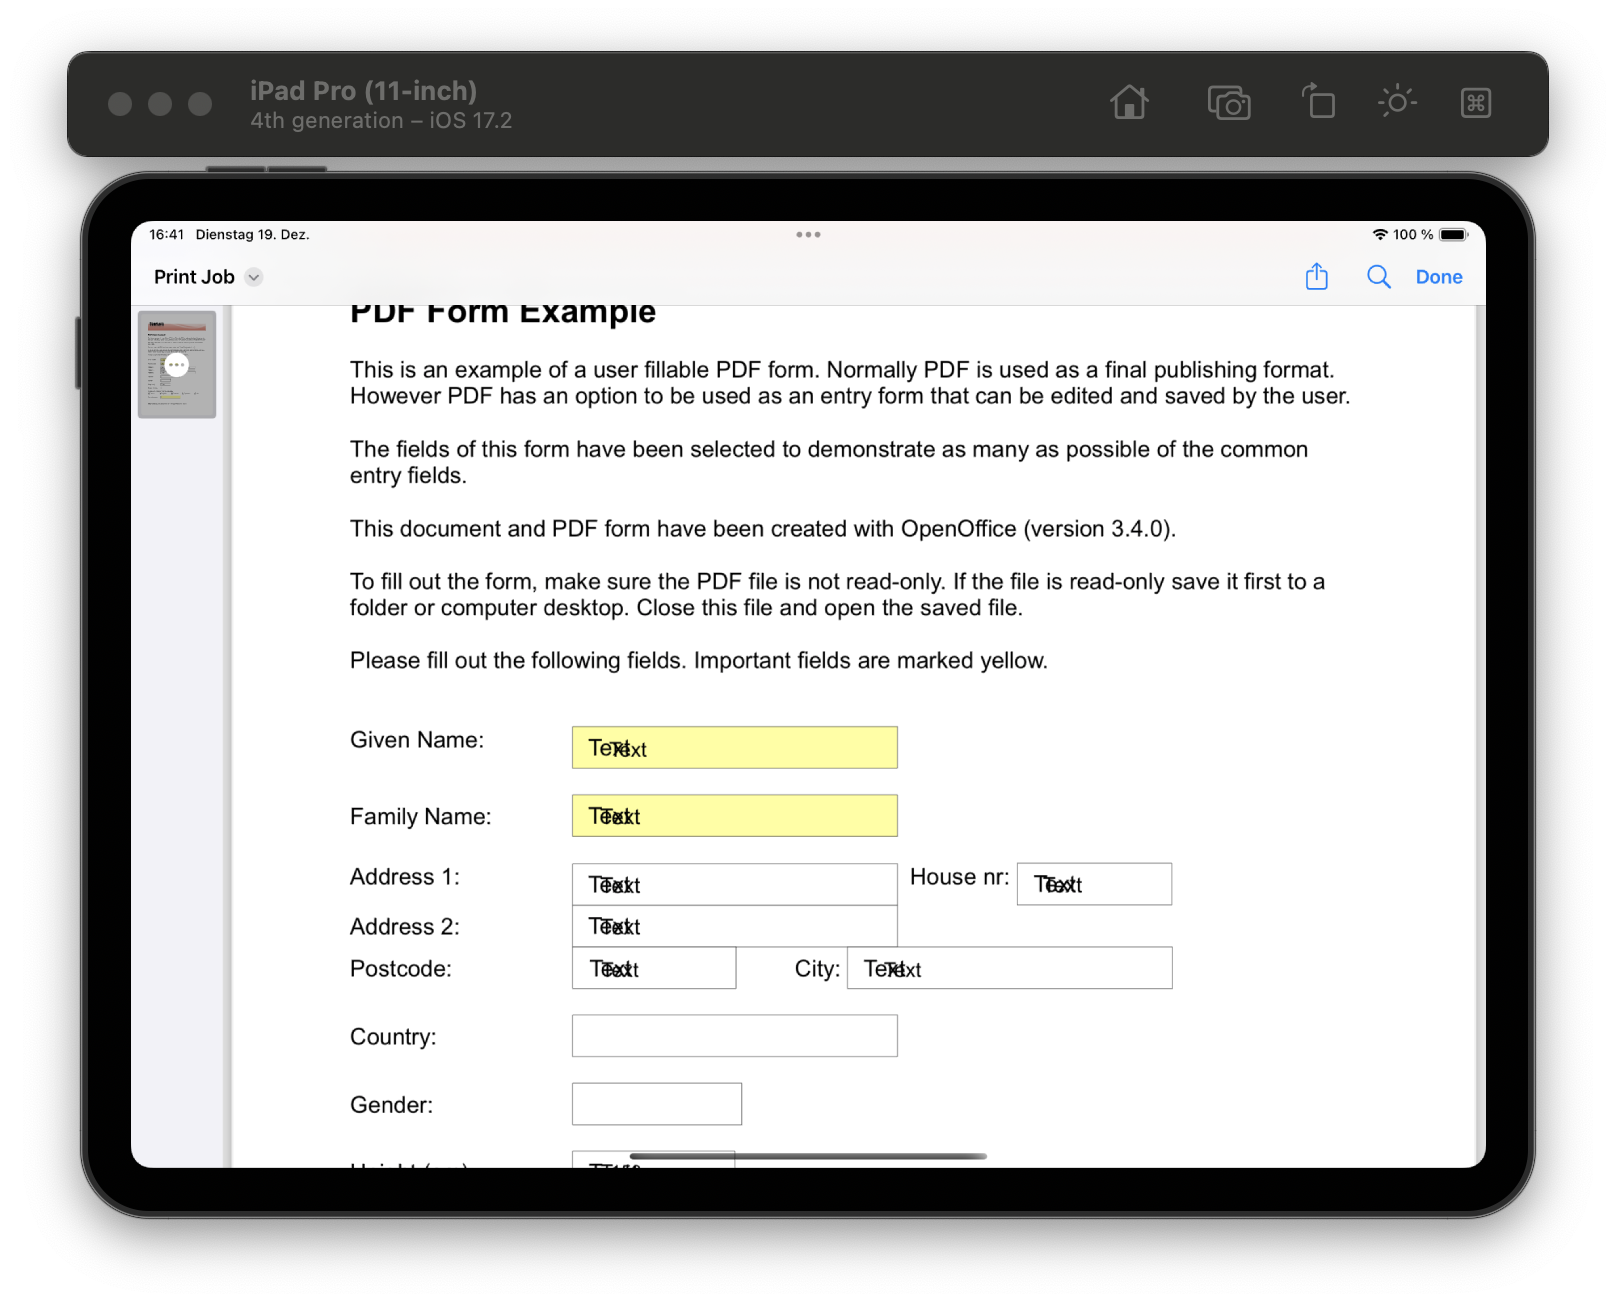
Task: Open the Gender selection box
Action: [656, 1104]
